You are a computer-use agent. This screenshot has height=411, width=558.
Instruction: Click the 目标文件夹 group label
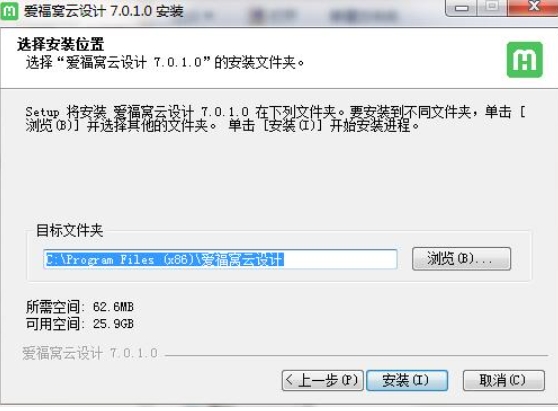click(x=70, y=231)
